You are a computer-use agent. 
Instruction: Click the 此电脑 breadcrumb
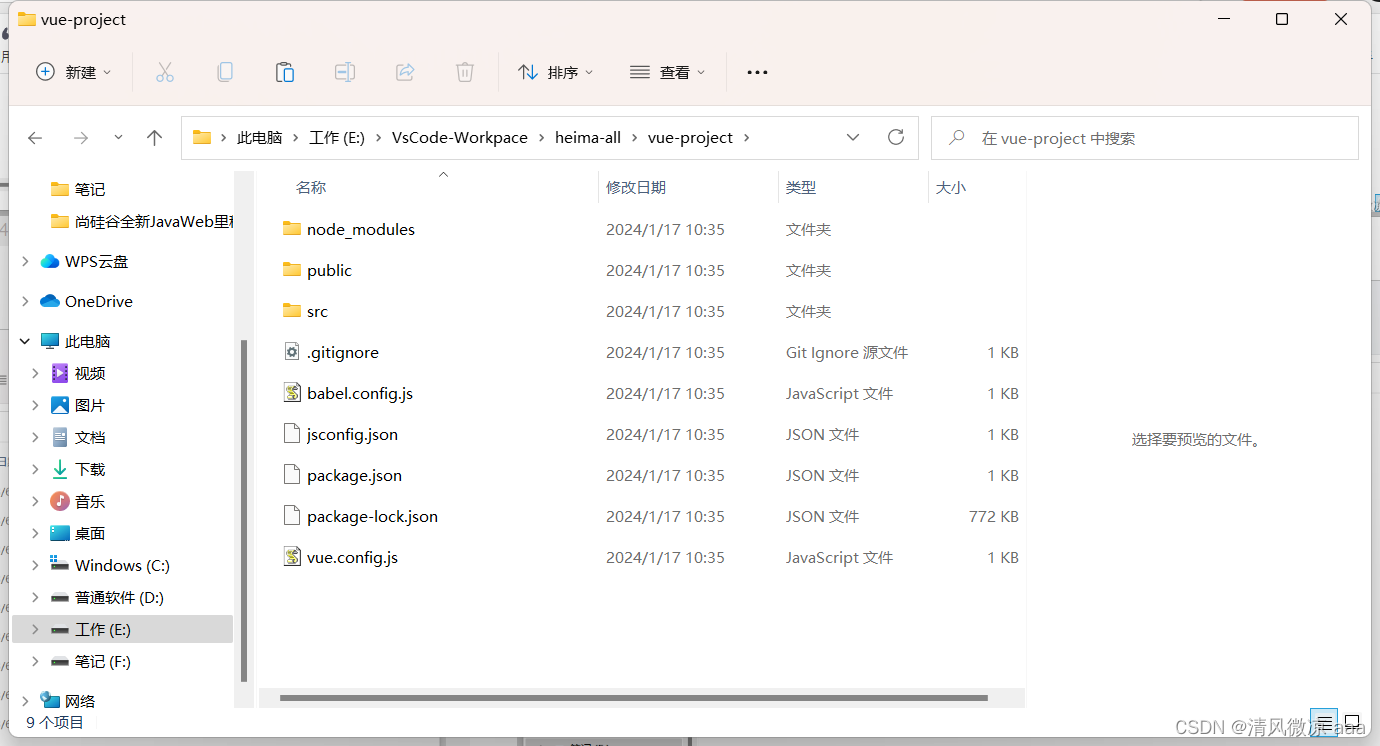[259, 138]
